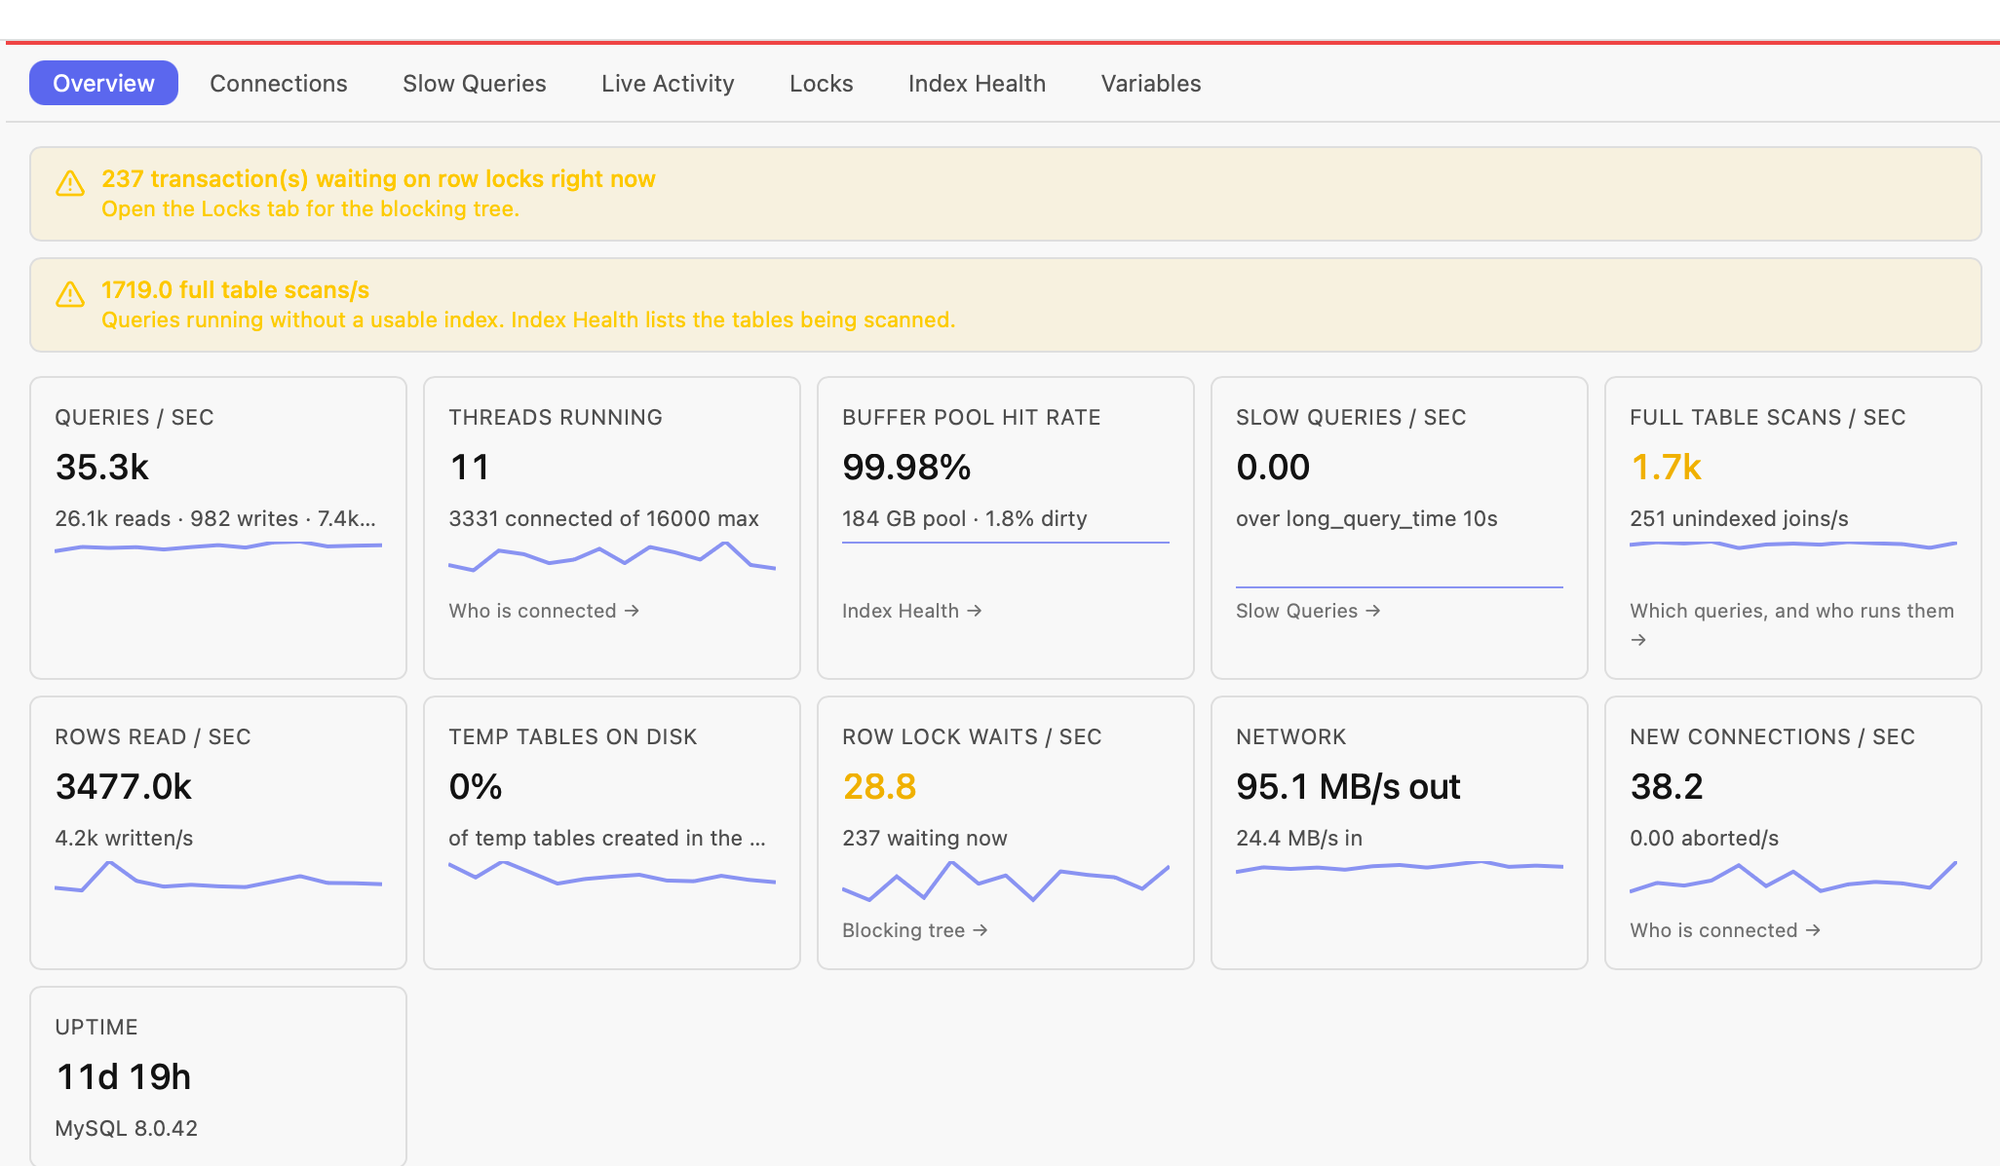Image resolution: width=2000 pixels, height=1166 pixels.
Task: Click the '1719.0 full table scans/s' alert title
Action: pyautogui.click(x=235, y=290)
